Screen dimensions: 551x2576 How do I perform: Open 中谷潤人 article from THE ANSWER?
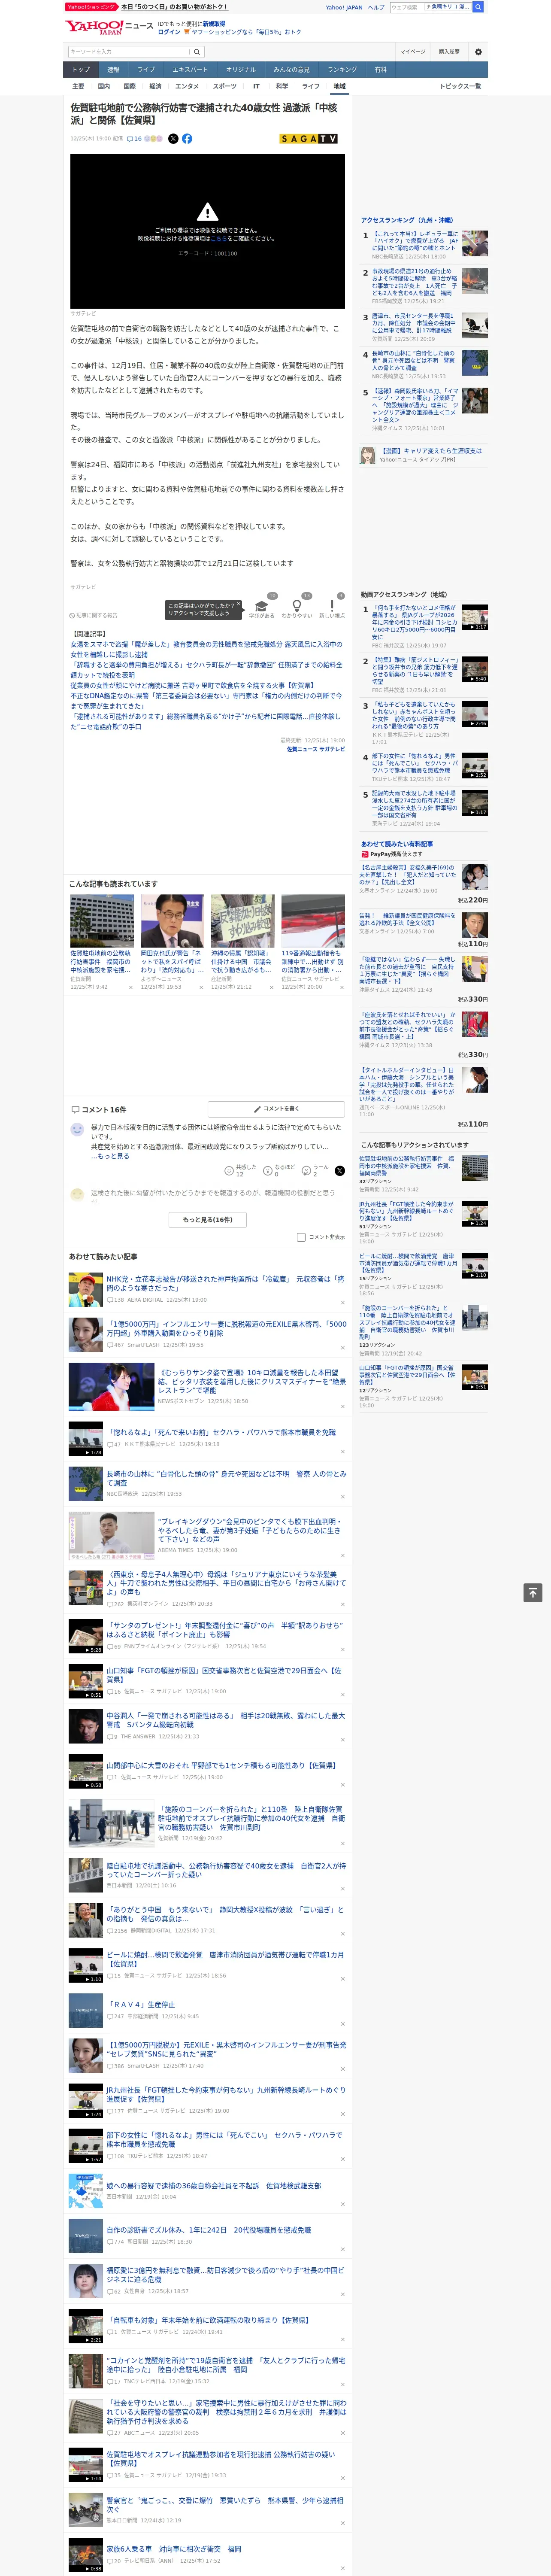click(226, 1719)
